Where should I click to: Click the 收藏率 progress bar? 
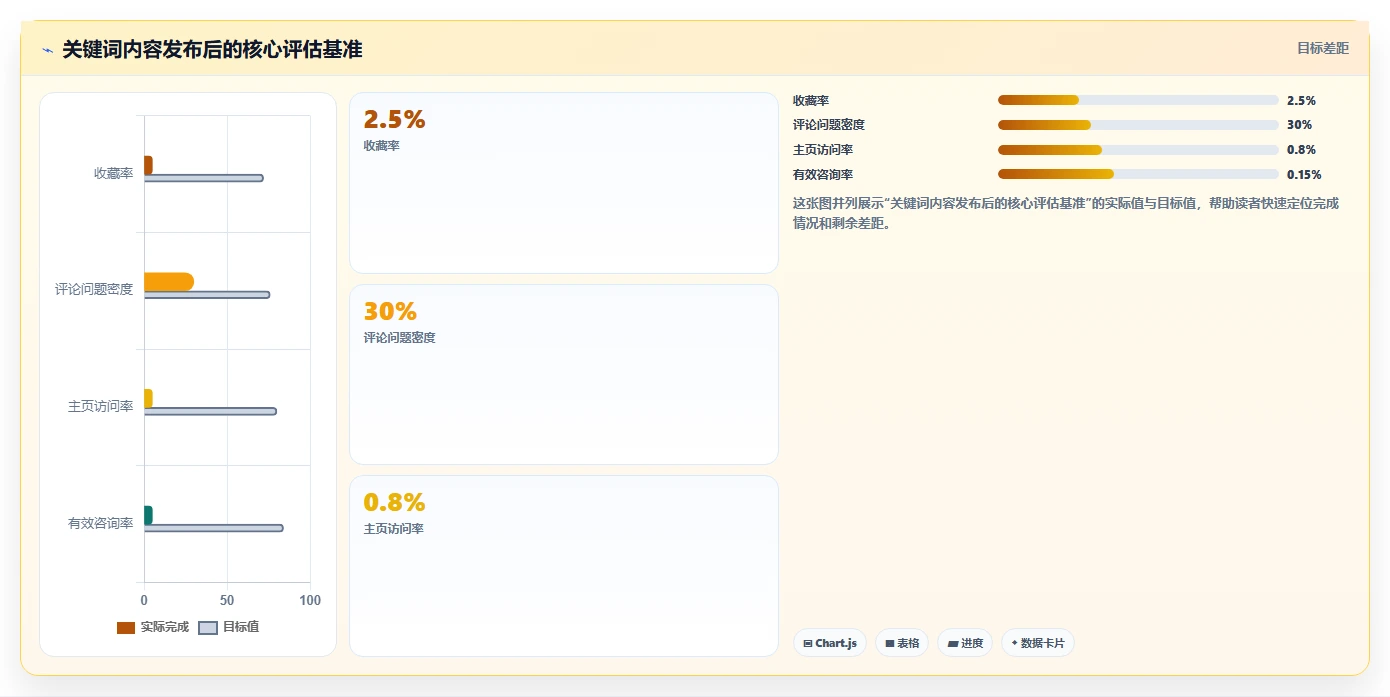pos(1138,100)
